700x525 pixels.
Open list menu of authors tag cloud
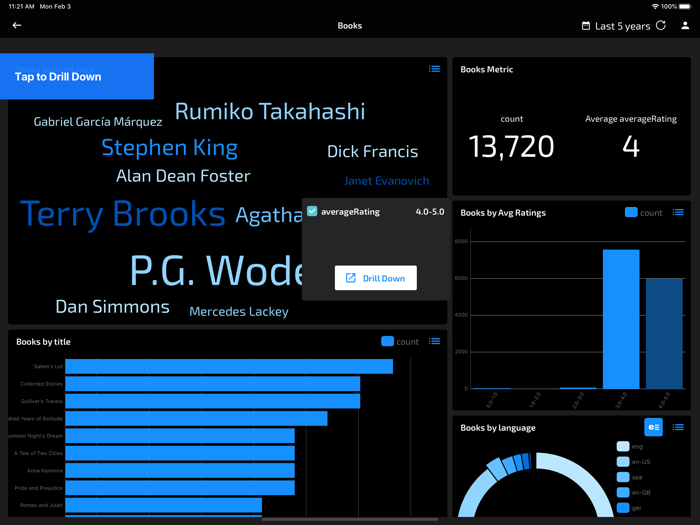[x=434, y=69]
